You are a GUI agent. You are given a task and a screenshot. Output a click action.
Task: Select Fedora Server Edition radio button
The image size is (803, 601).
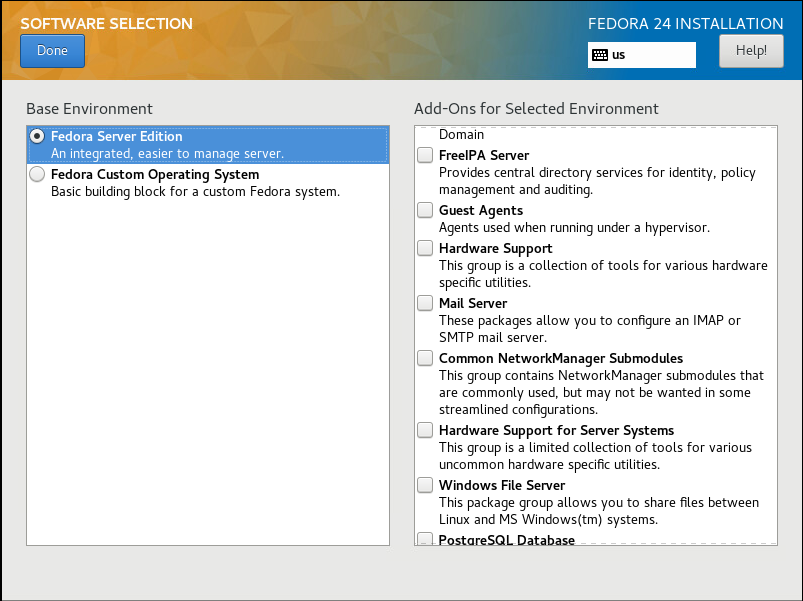(x=37, y=137)
